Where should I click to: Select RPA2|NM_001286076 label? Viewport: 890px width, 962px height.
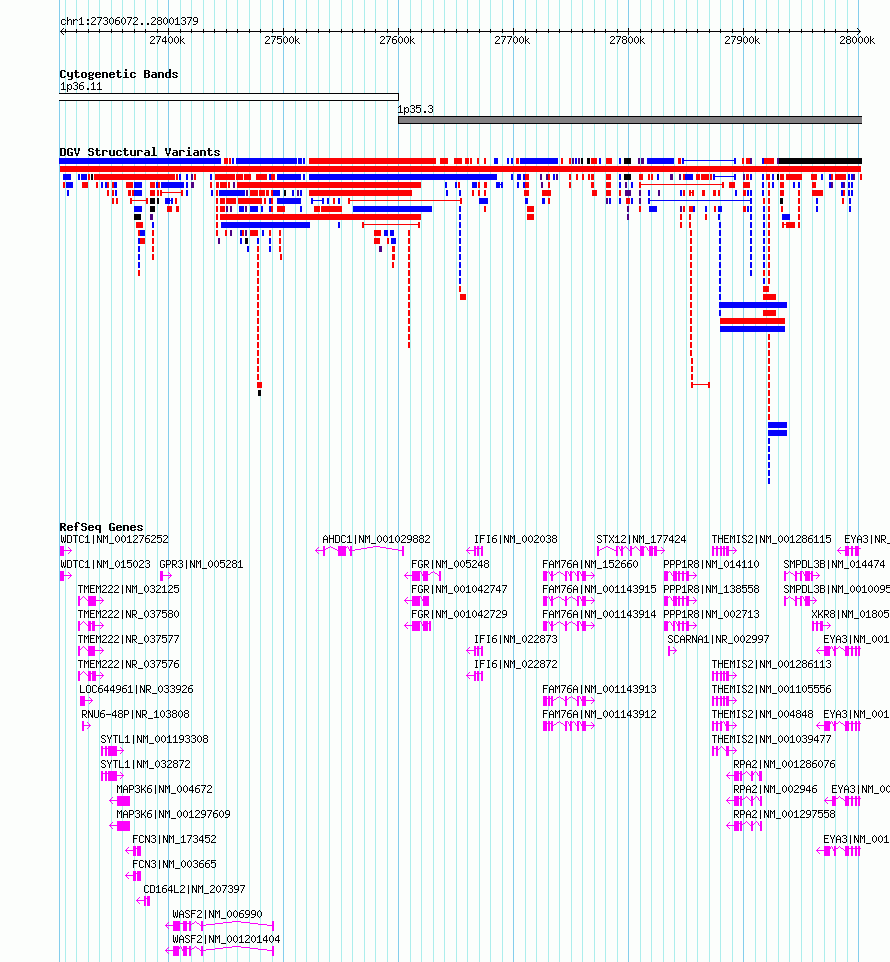785,764
